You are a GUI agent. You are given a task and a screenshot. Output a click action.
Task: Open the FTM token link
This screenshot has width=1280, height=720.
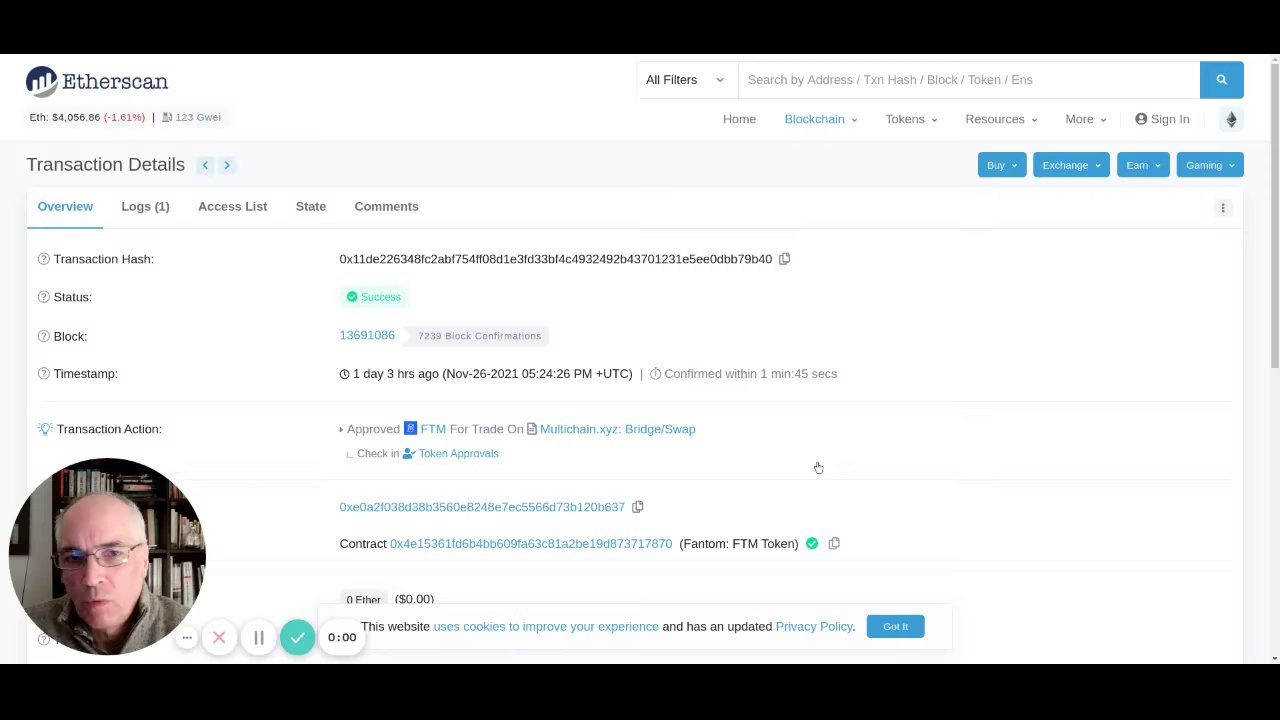pyautogui.click(x=433, y=429)
